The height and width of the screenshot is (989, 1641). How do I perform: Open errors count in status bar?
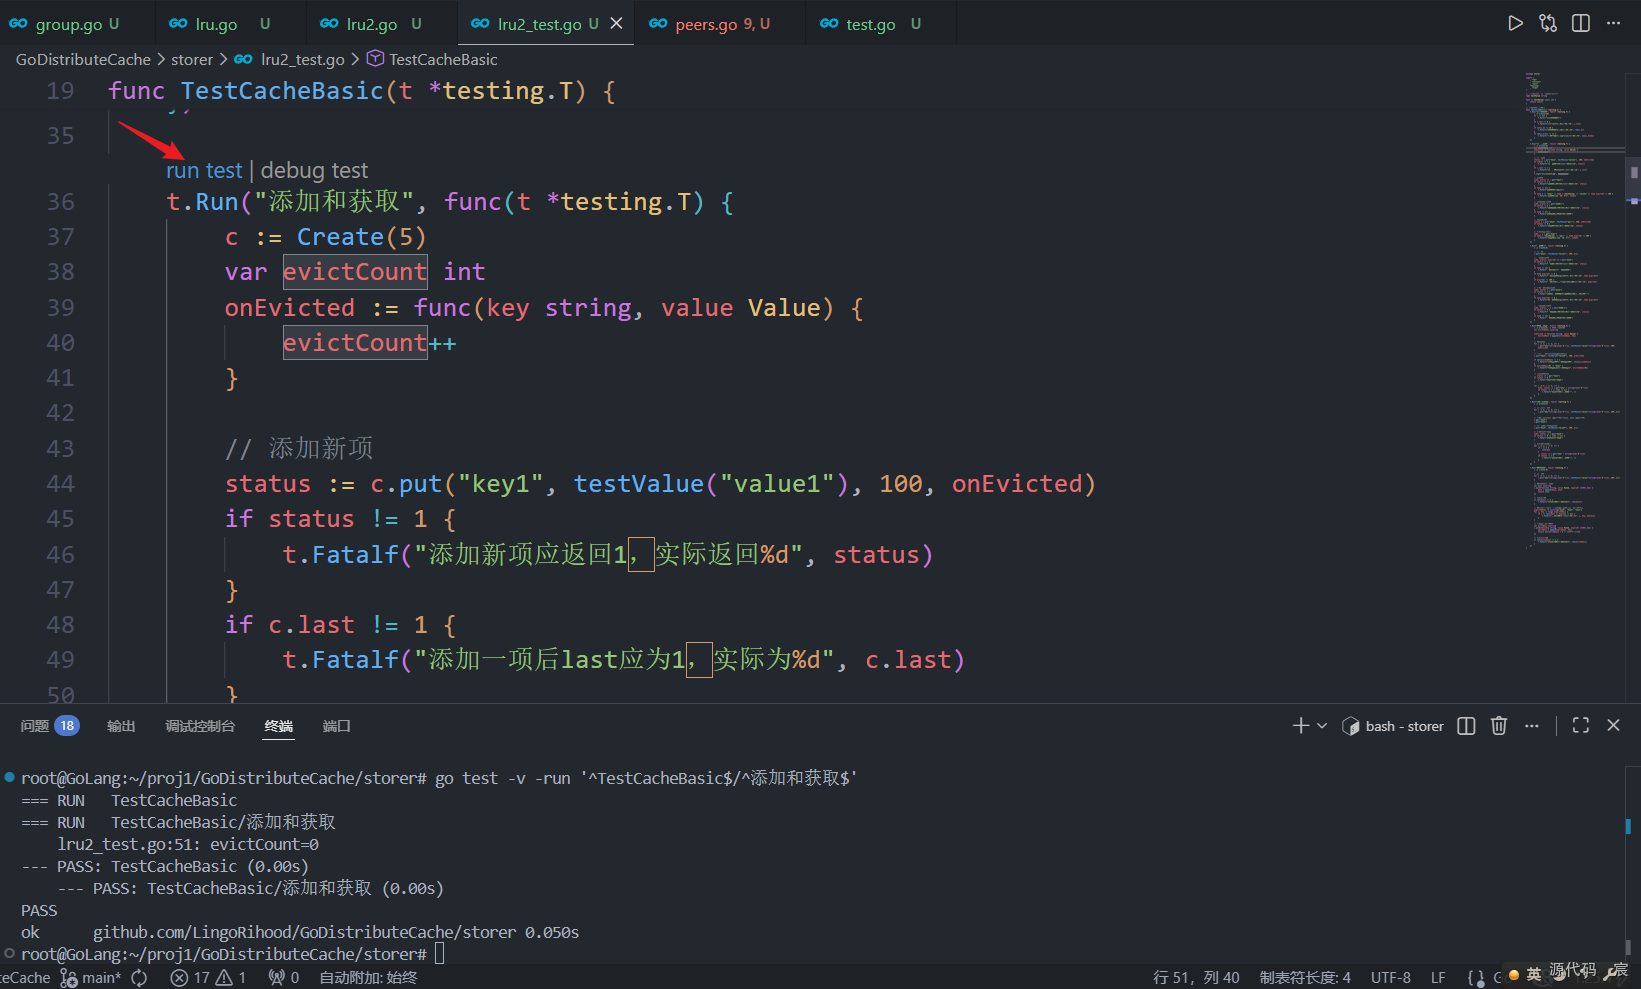click(x=190, y=977)
